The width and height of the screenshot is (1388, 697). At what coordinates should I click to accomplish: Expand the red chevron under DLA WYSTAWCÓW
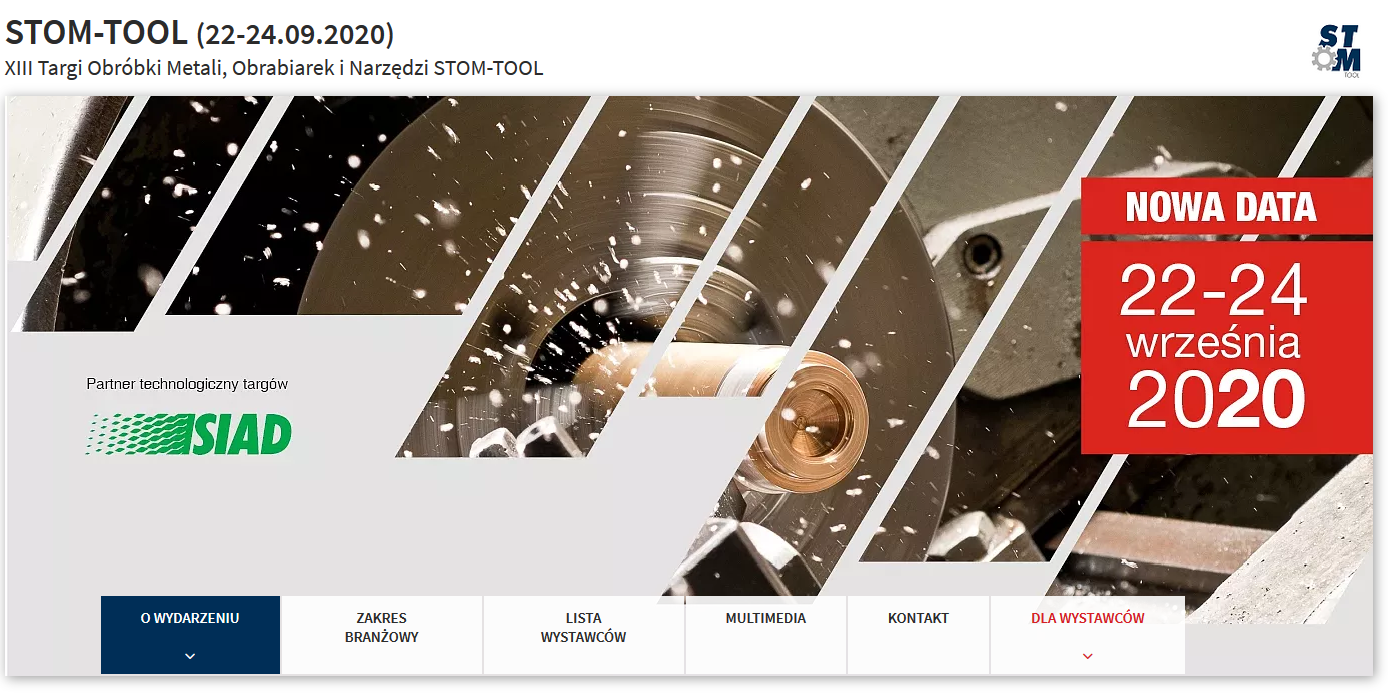click(x=1088, y=656)
